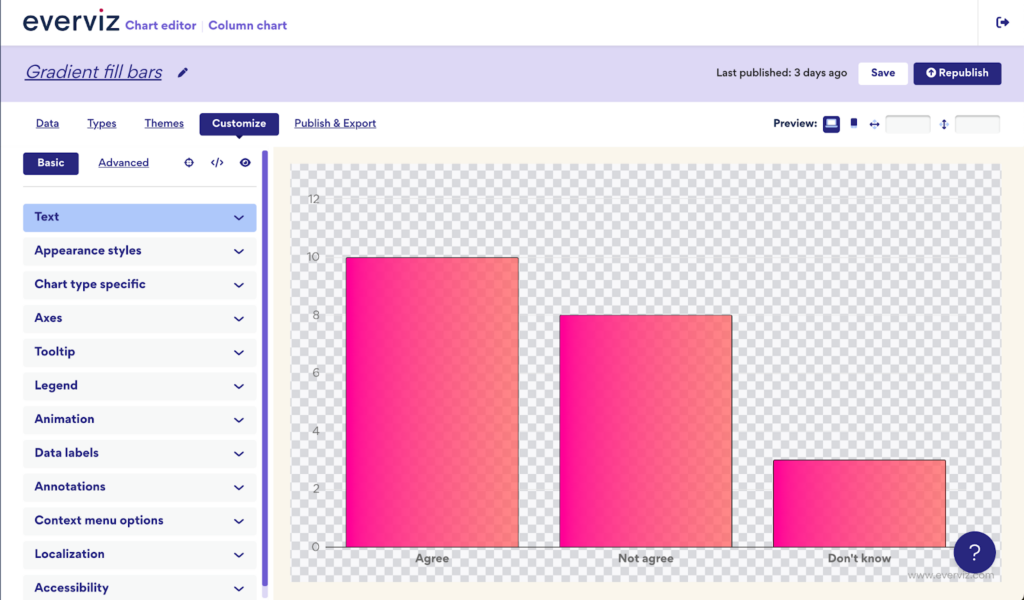Image resolution: width=1024 pixels, height=600 pixels.
Task: Open the help question mark button
Action: (x=974, y=552)
